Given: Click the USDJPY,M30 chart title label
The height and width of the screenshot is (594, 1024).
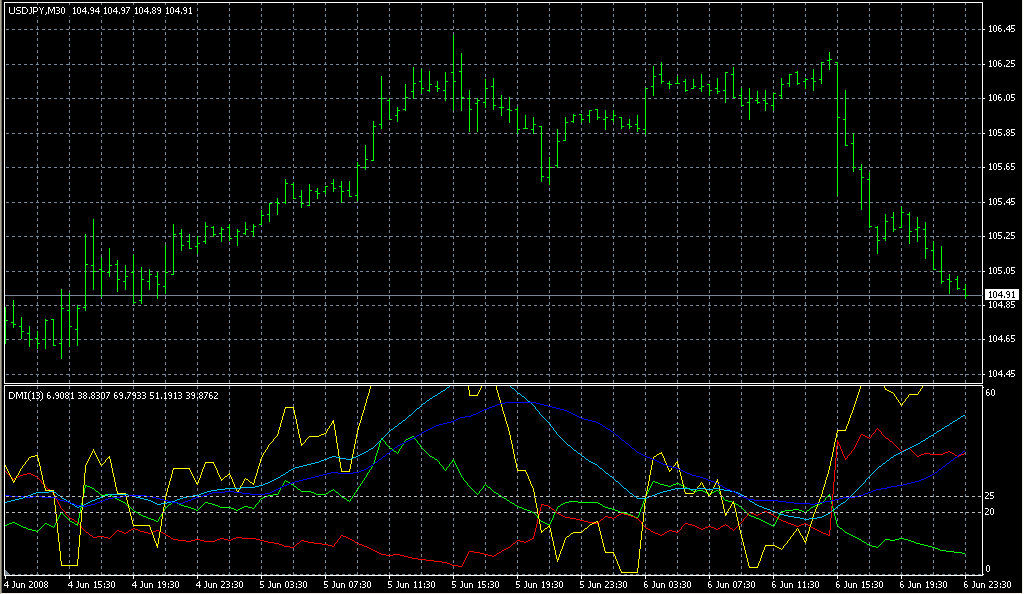Looking at the screenshot, I should pyautogui.click(x=36, y=11).
